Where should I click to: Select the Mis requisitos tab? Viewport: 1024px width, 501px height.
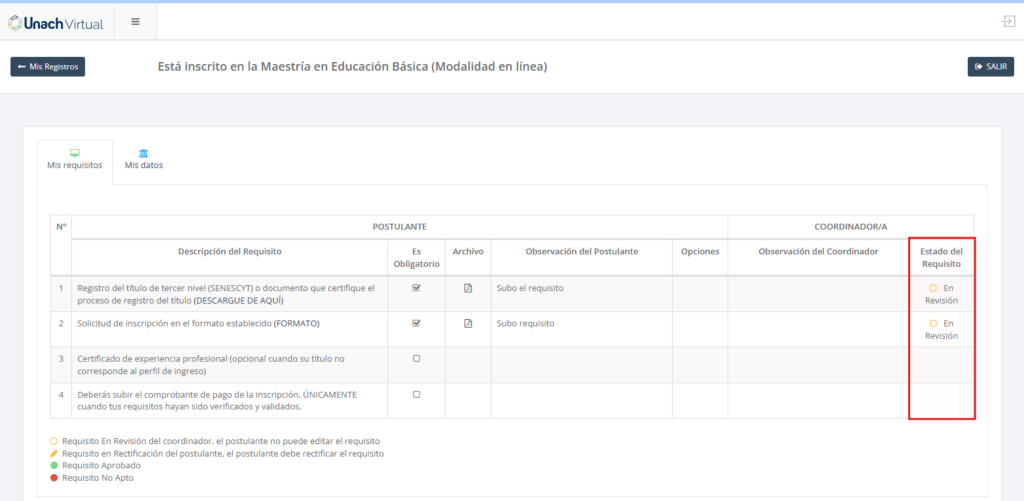point(75,165)
